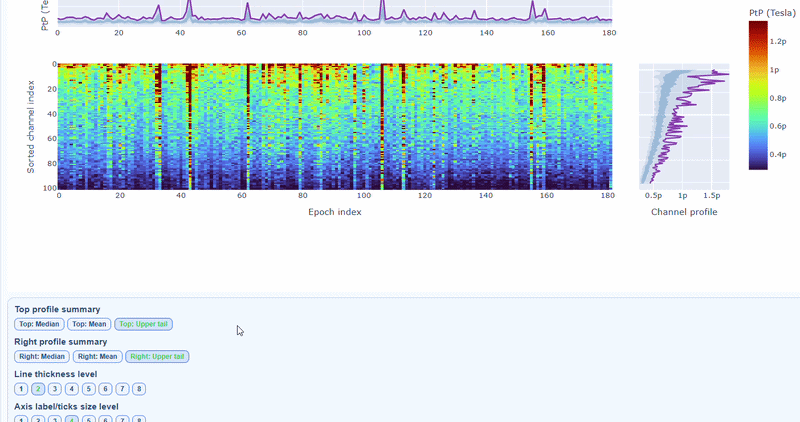Select Top: Median profile summary
This screenshot has height=422, width=800.
(x=39, y=324)
